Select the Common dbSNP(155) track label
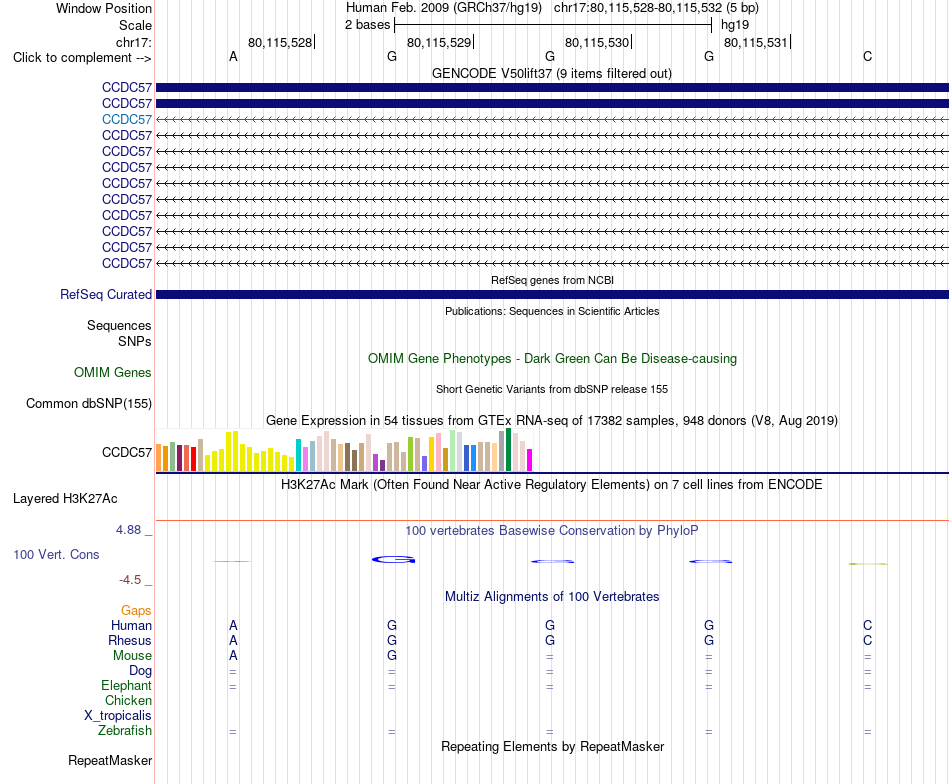This screenshot has height=784, width=950. (89, 404)
